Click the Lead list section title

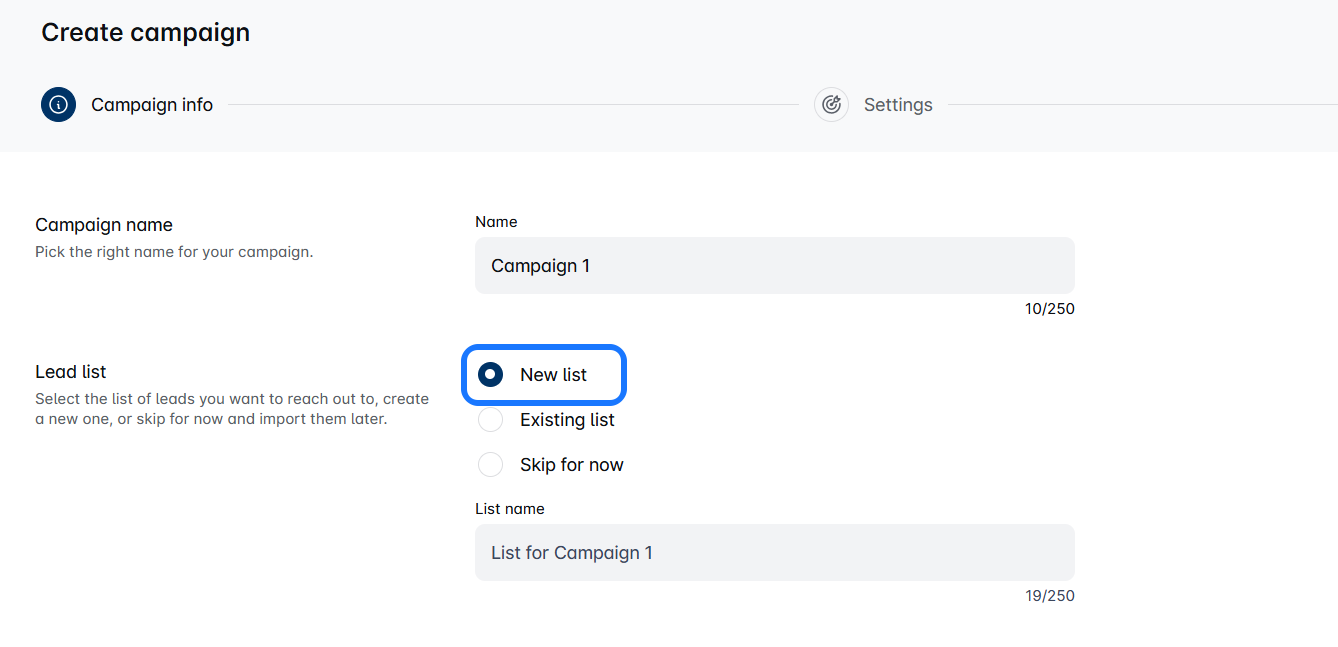point(71,372)
